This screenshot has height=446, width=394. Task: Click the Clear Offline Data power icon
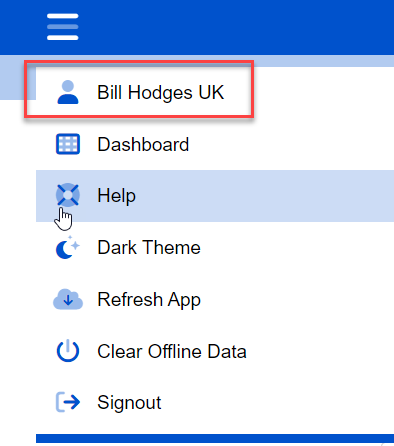[68, 351]
